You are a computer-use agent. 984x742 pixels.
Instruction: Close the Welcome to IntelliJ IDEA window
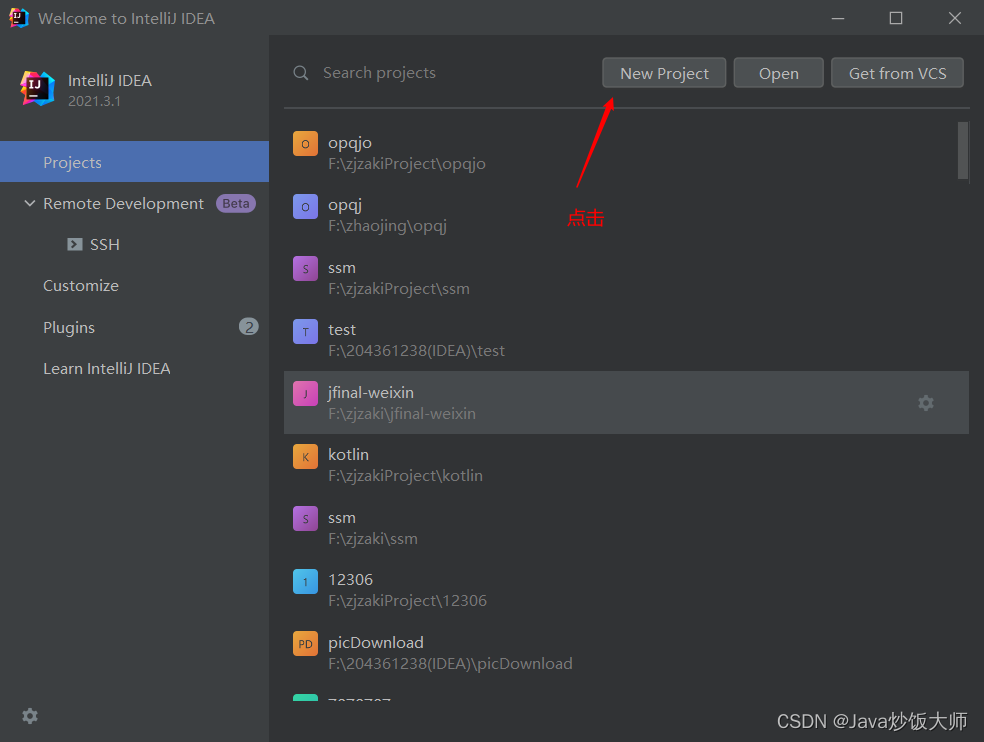955,18
